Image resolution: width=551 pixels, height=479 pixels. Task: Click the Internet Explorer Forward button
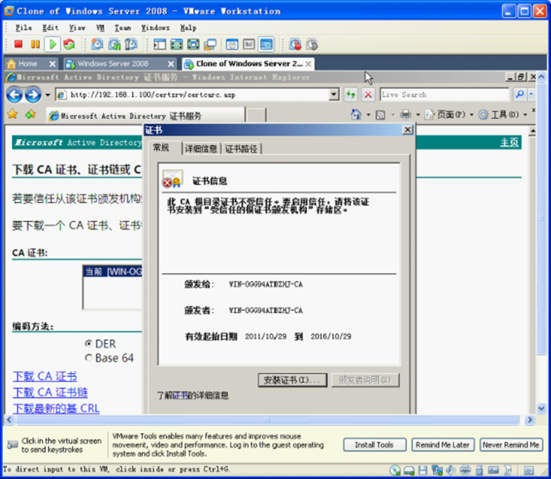click(x=33, y=95)
